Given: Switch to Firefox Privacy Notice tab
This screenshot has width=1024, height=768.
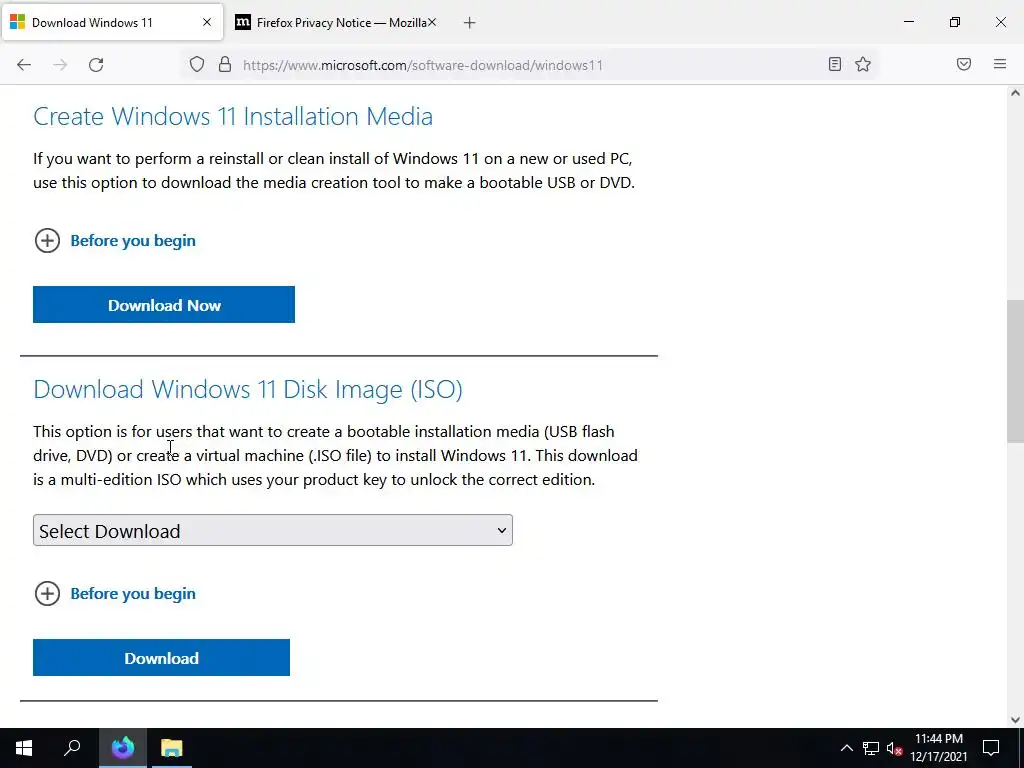Looking at the screenshot, I should click(x=335, y=22).
